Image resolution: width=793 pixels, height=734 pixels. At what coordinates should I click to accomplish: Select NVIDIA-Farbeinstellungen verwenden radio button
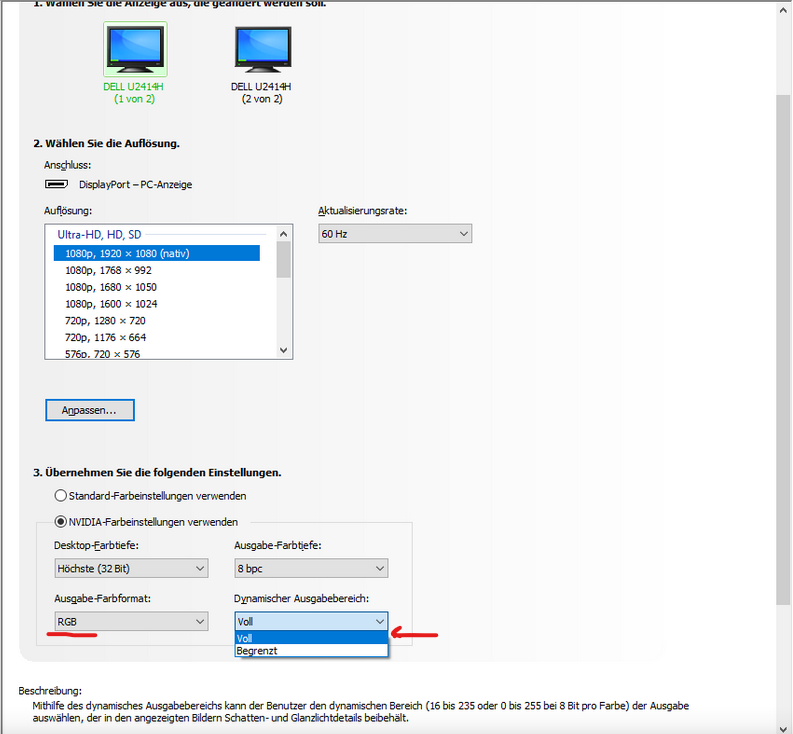coord(61,522)
